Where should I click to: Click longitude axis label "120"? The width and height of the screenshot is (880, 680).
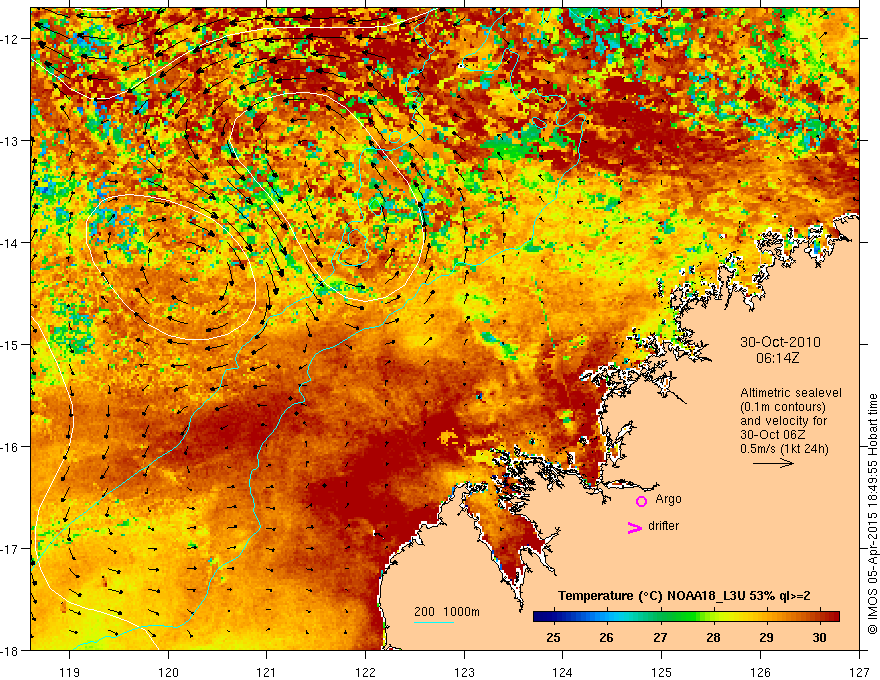168,672
